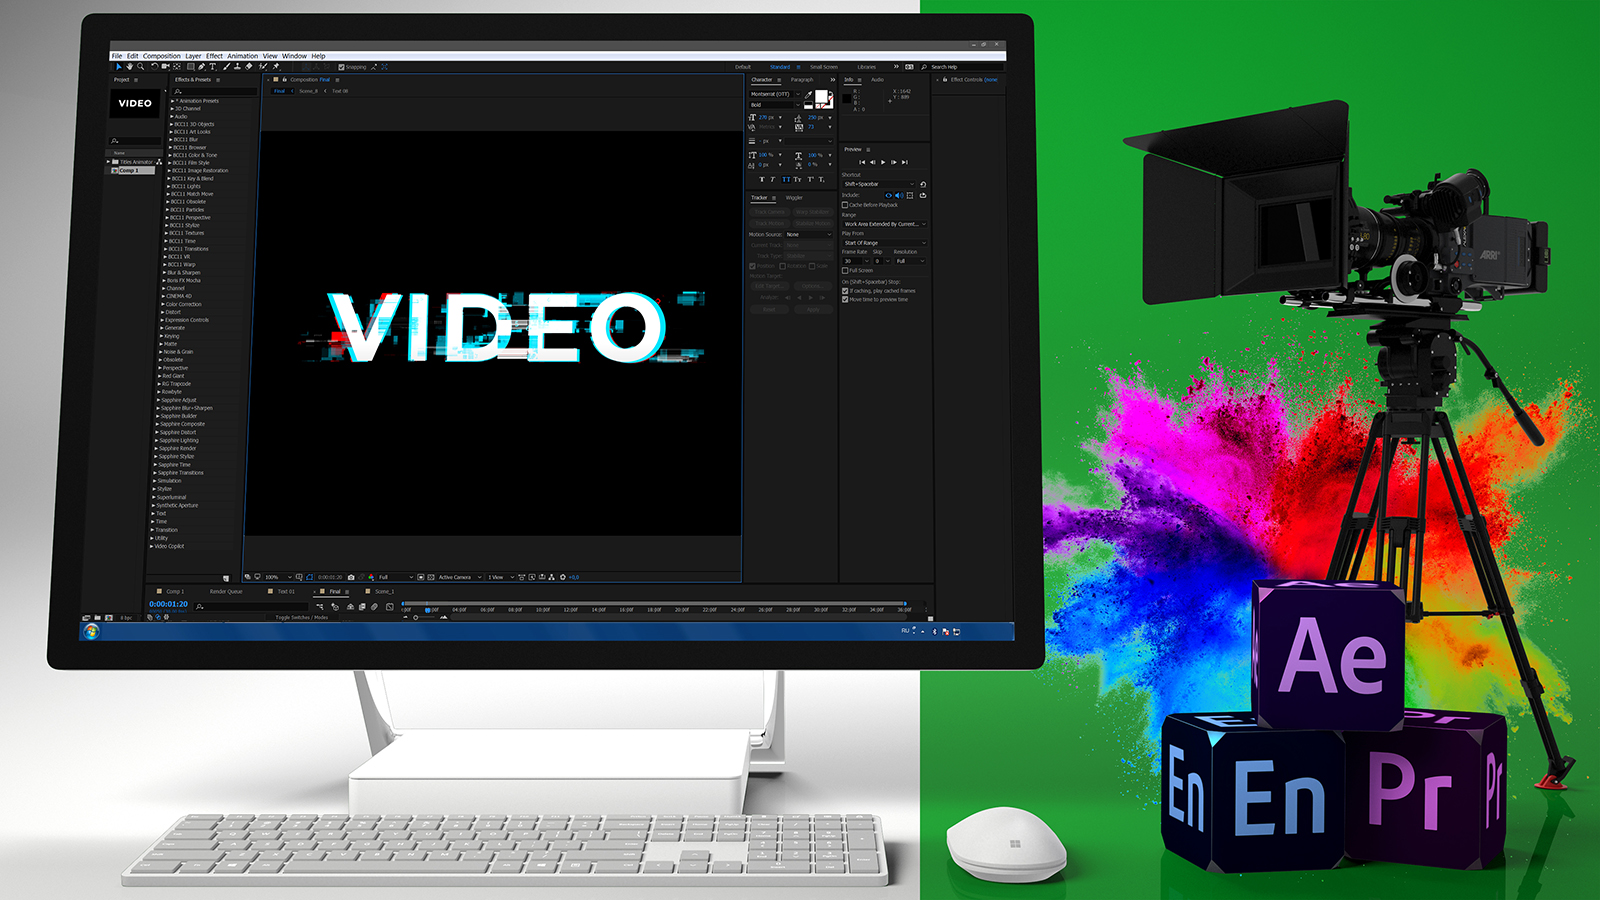Viewport: 1600px width, 900px height.
Task: Select the Selection arrow tool
Action: point(119,67)
